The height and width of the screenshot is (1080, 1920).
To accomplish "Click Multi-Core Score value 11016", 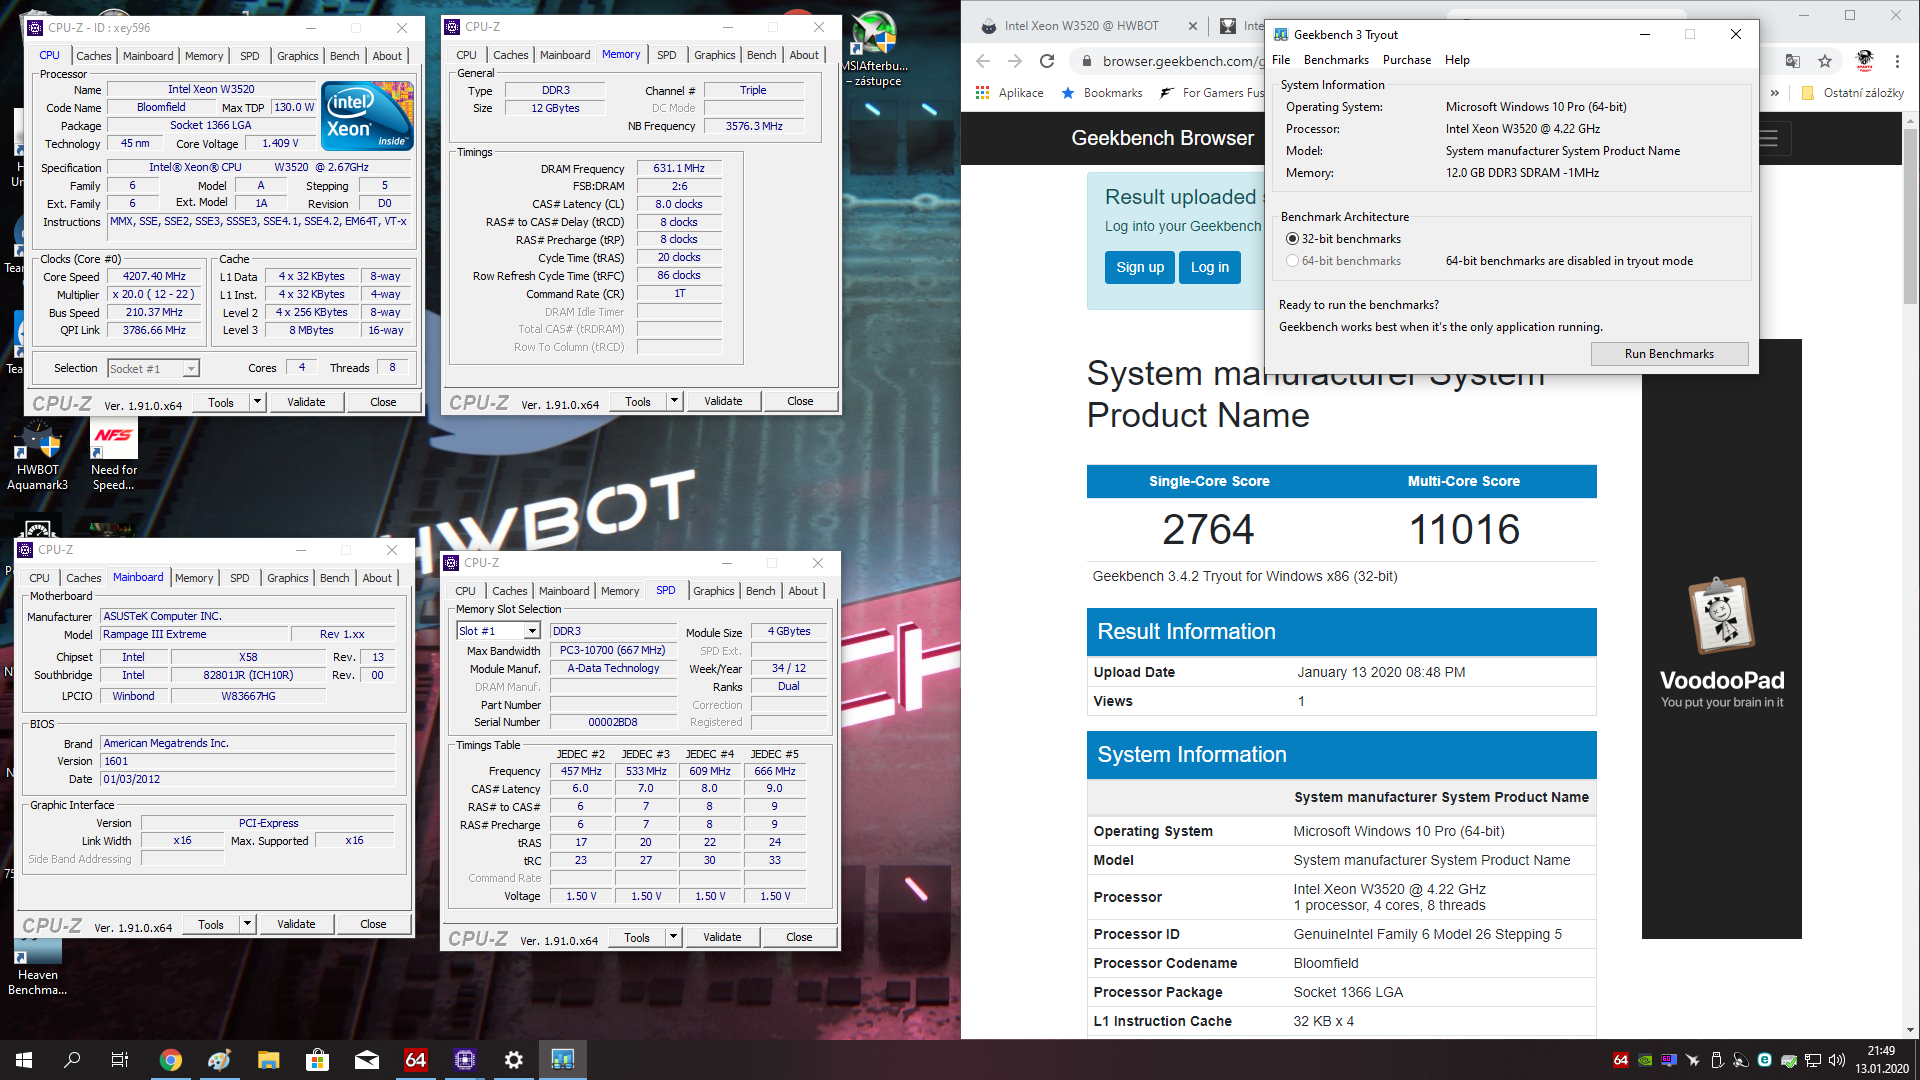I will coord(1464,529).
